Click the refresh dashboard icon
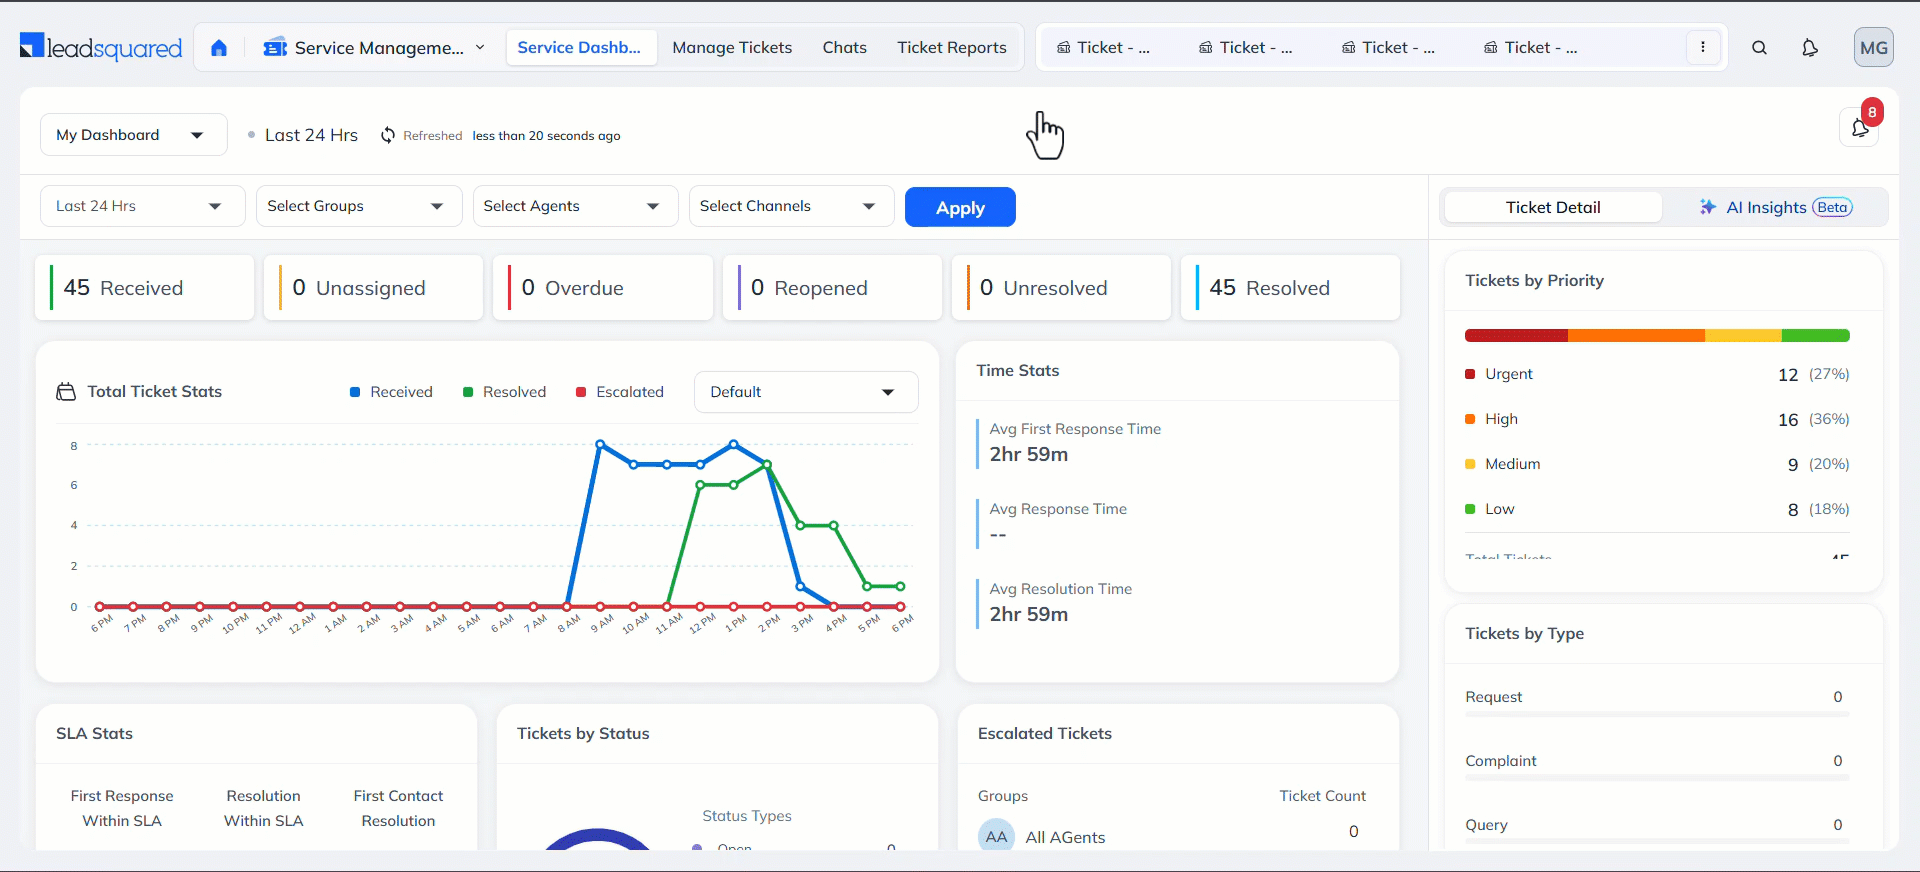 pyautogui.click(x=388, y=135)
